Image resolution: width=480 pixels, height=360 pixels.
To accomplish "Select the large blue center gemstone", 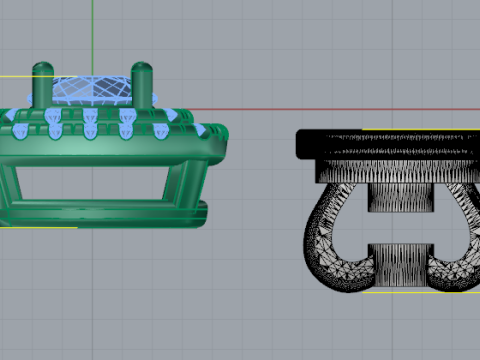I will pos(92,91).
